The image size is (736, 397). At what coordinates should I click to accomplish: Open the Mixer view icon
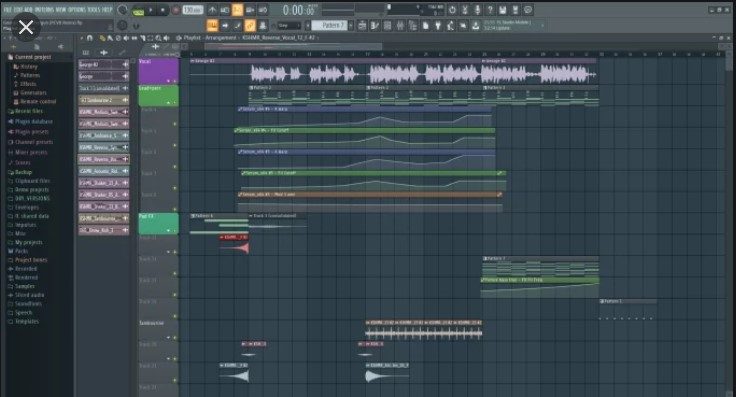point(400,25)
